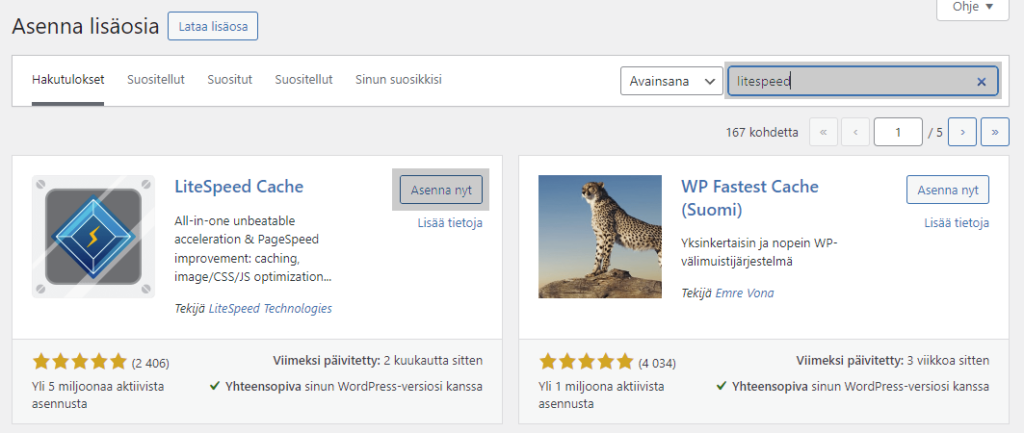Clear the litespeed search text with X

(x=981, y=82)
